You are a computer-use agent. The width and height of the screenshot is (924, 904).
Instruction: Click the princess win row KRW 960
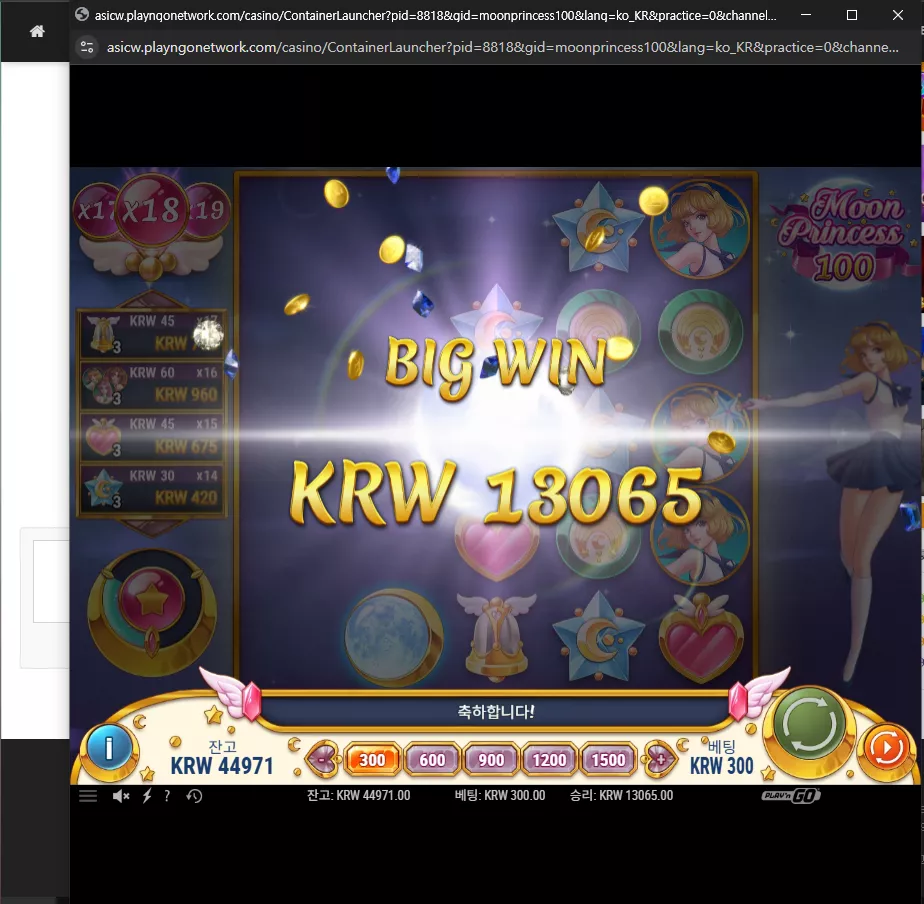click(152, 384)
